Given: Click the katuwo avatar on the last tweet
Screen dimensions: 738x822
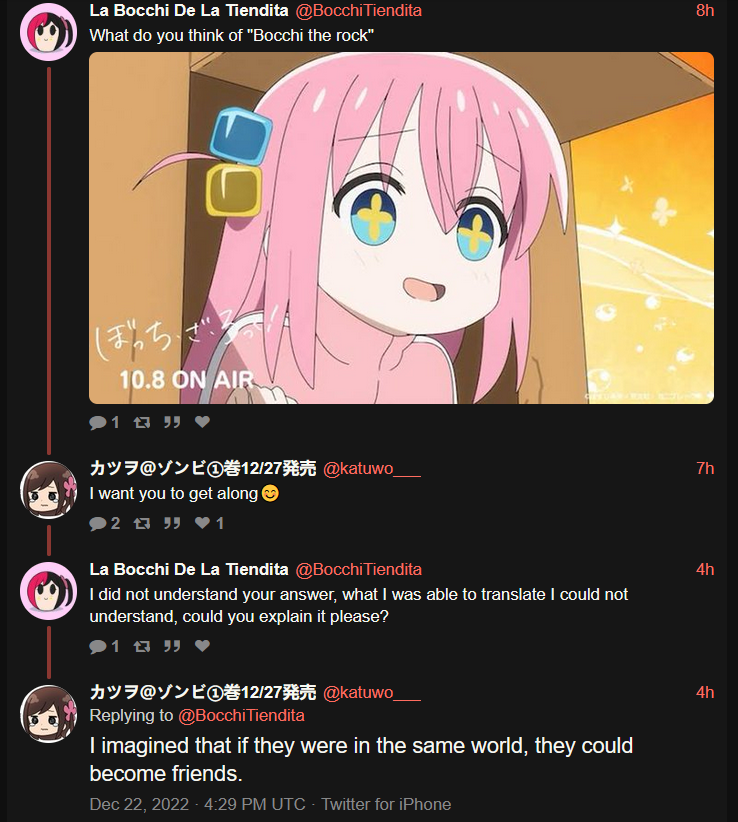Looking at the screenshot, I should pyautogui.click(x=48, y=713).
